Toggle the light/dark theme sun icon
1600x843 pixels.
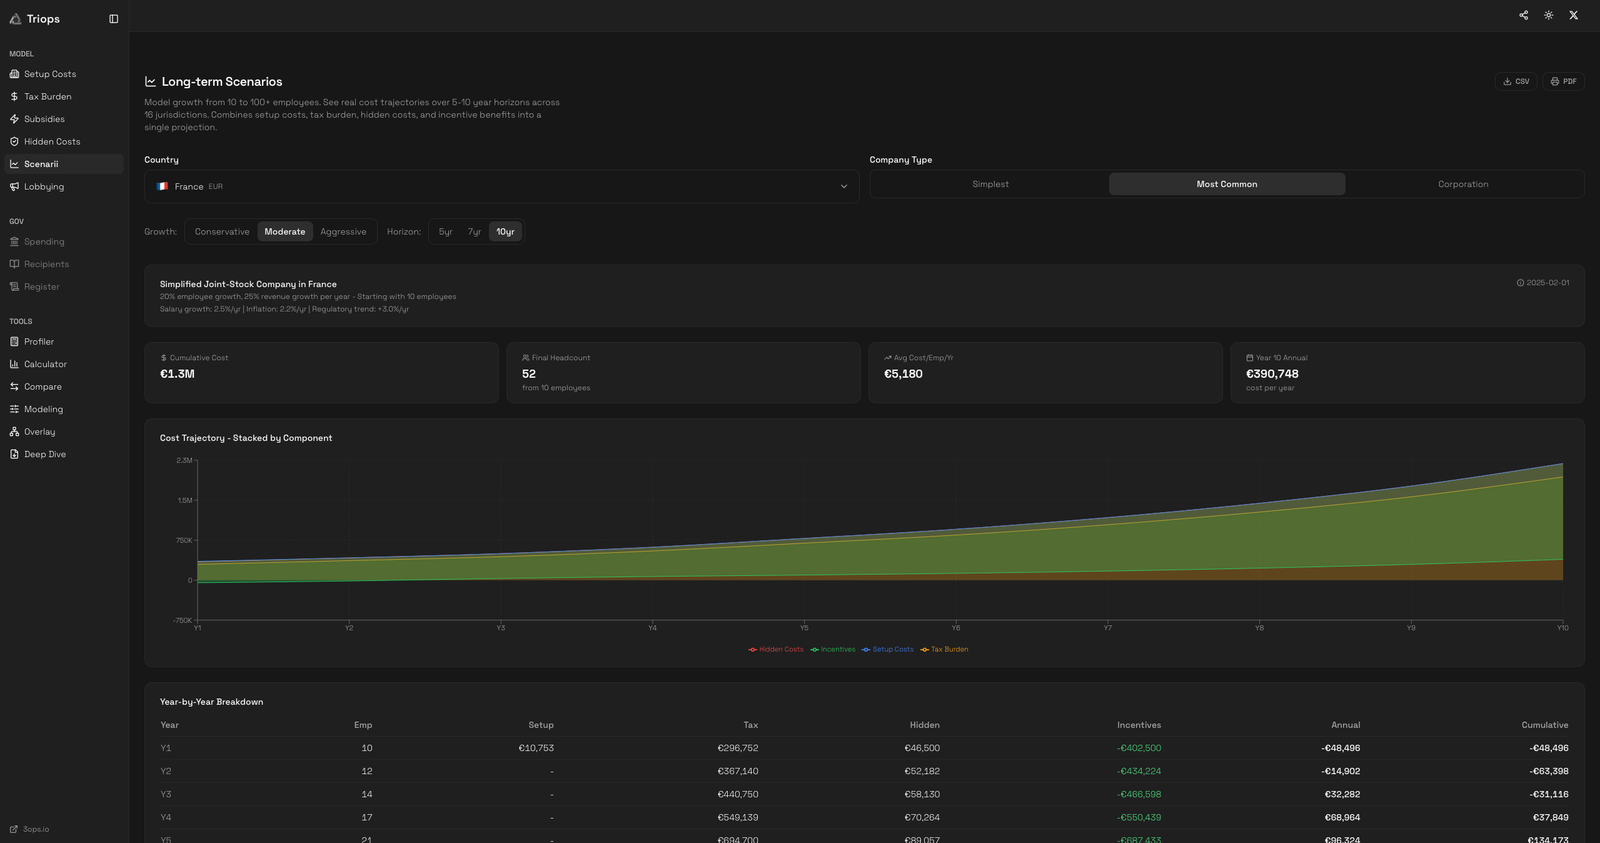pos(1548,15)
